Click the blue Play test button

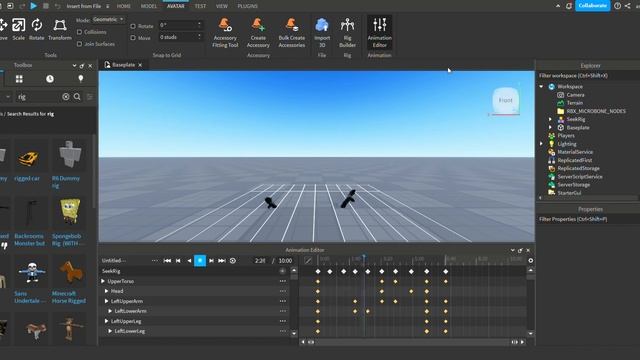pos(34,6)
